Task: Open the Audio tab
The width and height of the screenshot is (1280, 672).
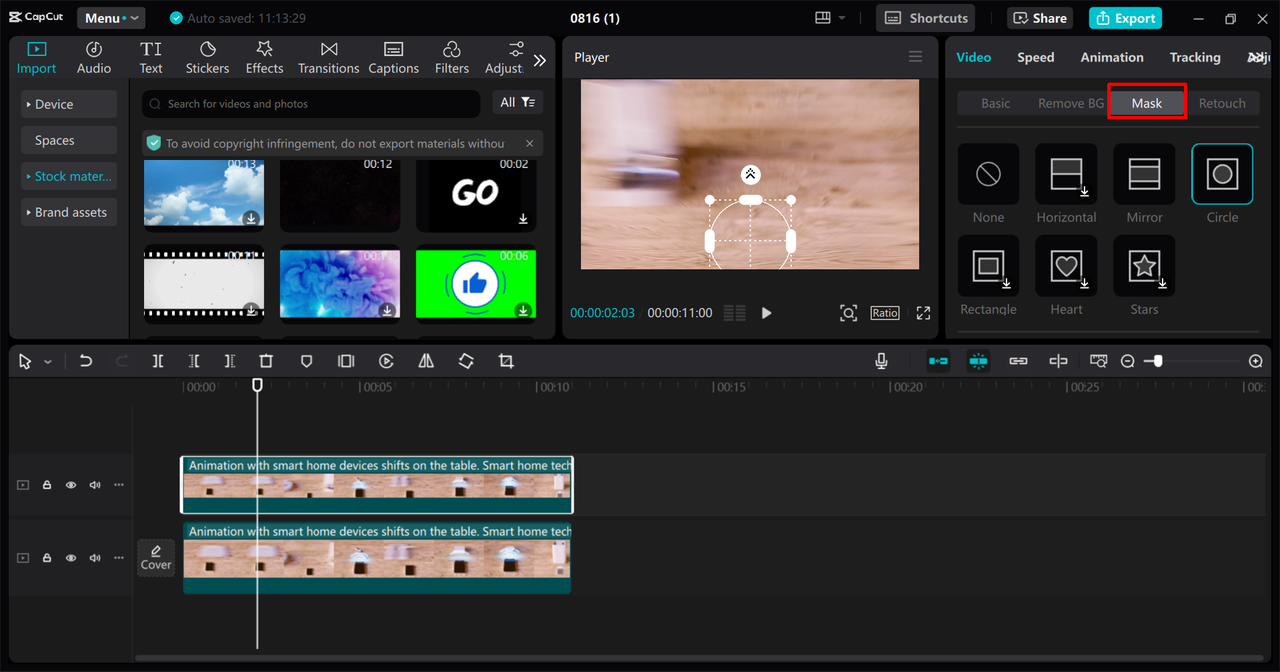Action: tap(94, 58)
